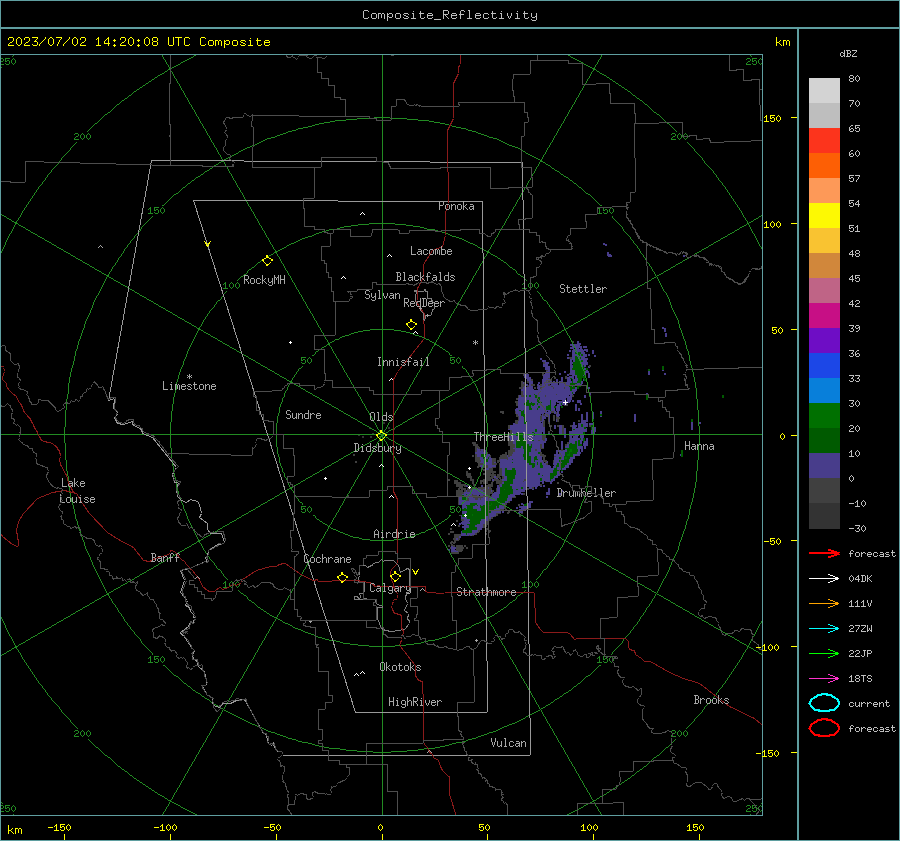Click the cyan current ellipse icon

point(824,703)
